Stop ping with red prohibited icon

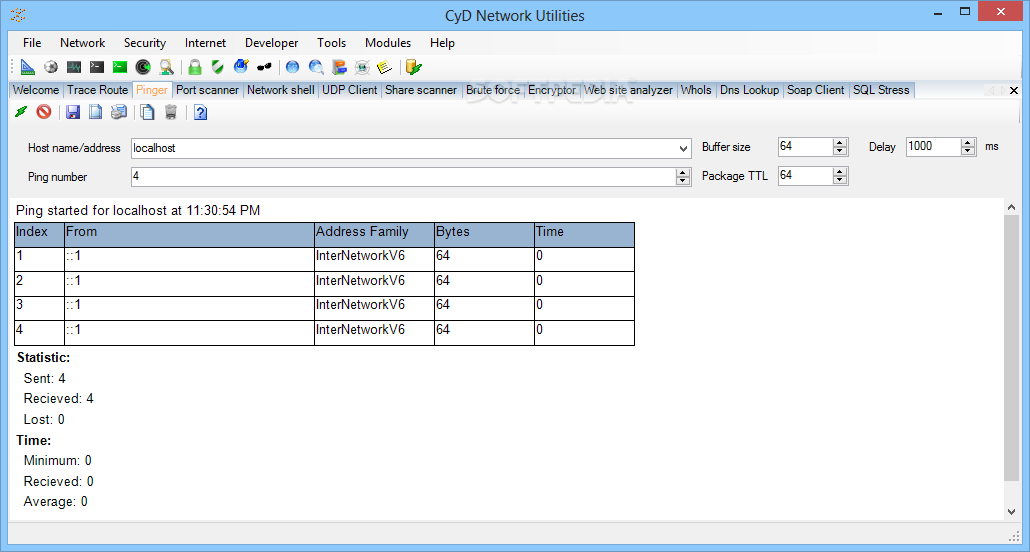click(x=44, y=112)
